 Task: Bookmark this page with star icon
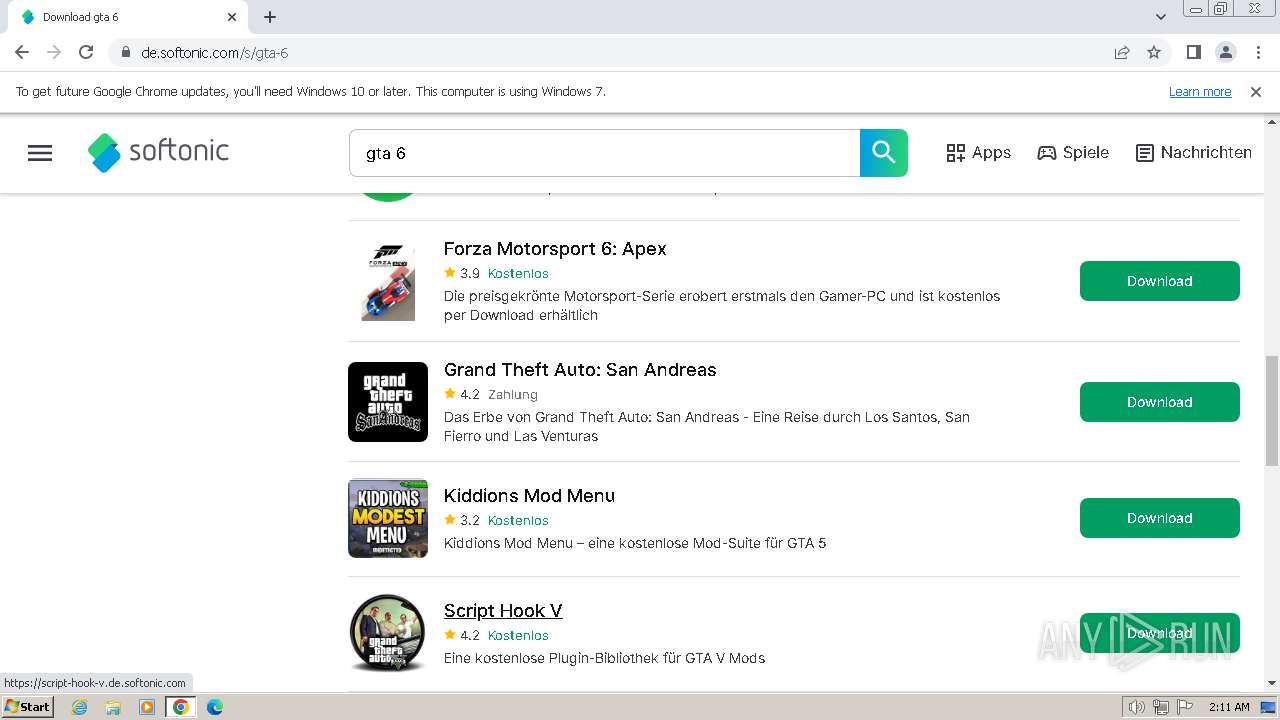coord(1154,52)
